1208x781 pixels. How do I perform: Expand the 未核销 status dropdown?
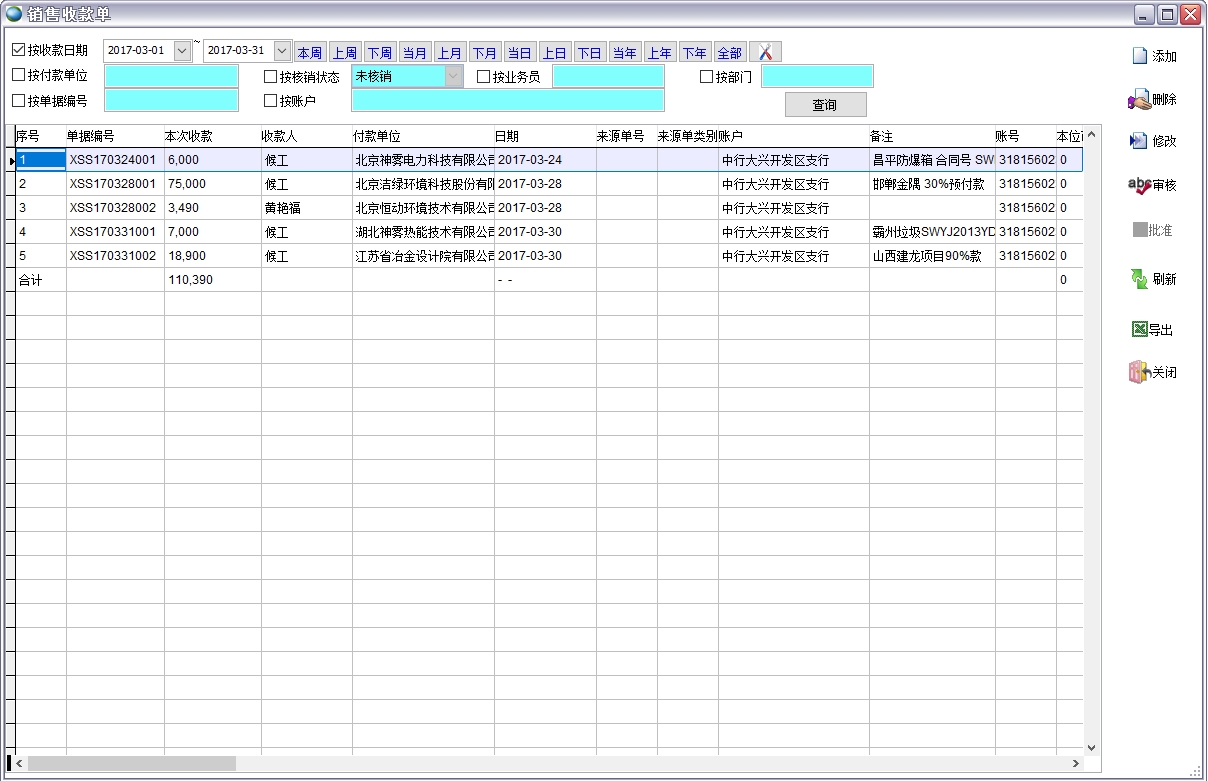(454, 76)
